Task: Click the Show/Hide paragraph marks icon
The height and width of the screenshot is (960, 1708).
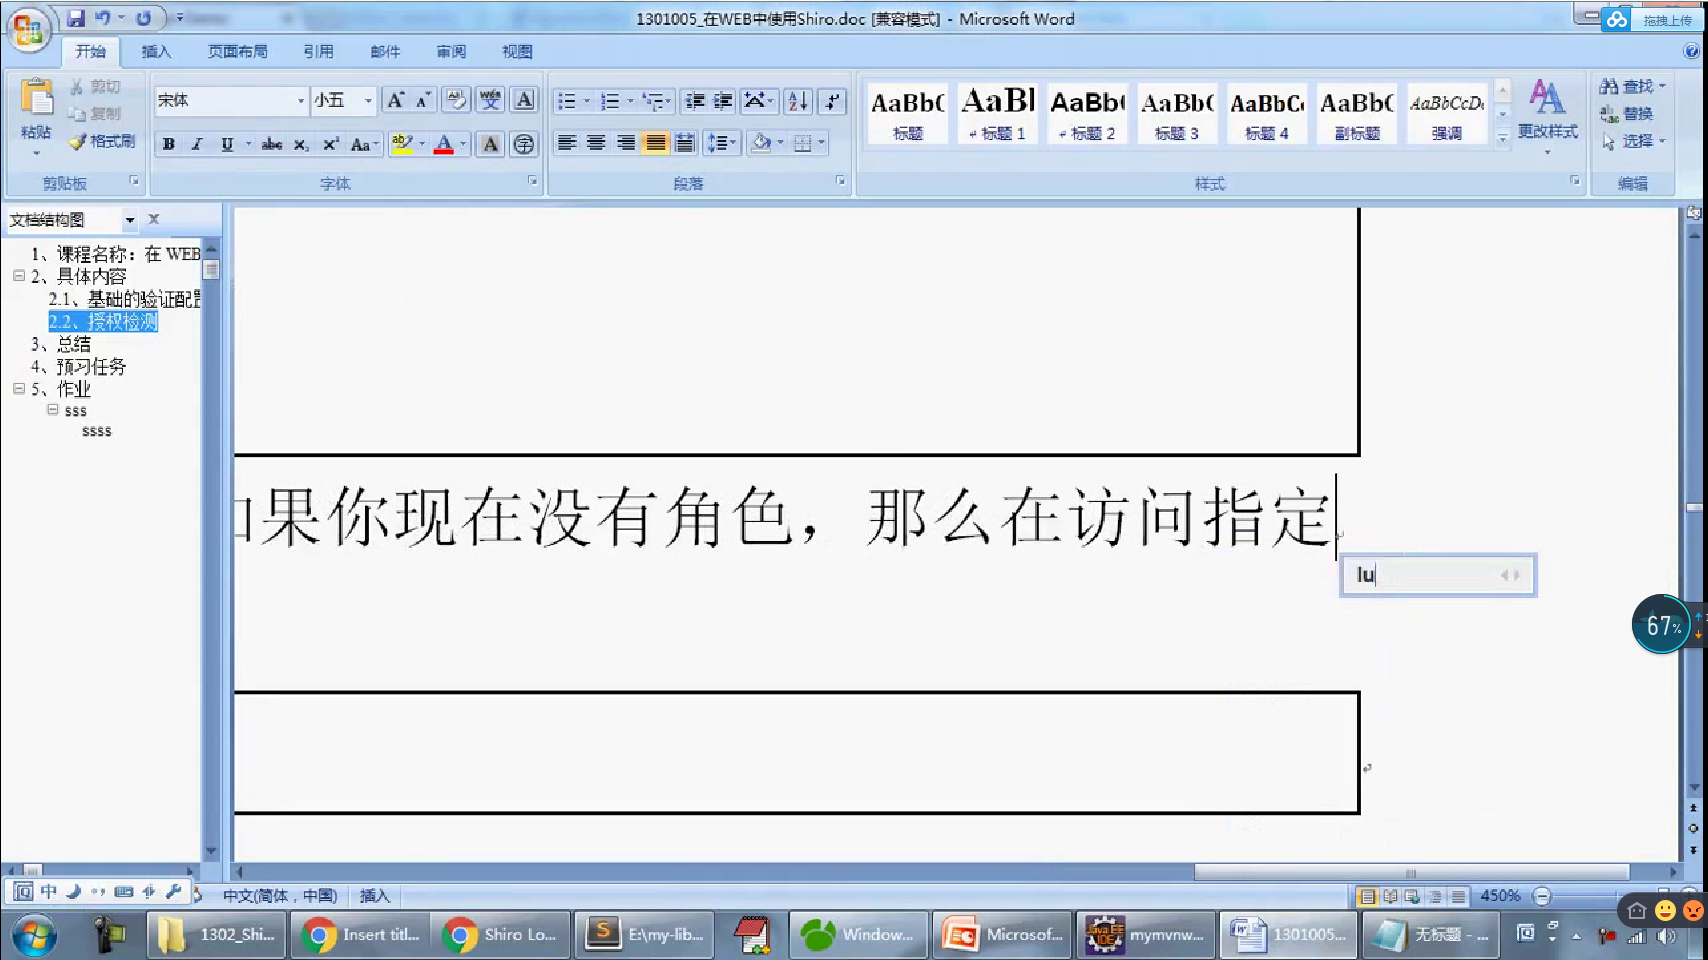Action: (832, 101)
